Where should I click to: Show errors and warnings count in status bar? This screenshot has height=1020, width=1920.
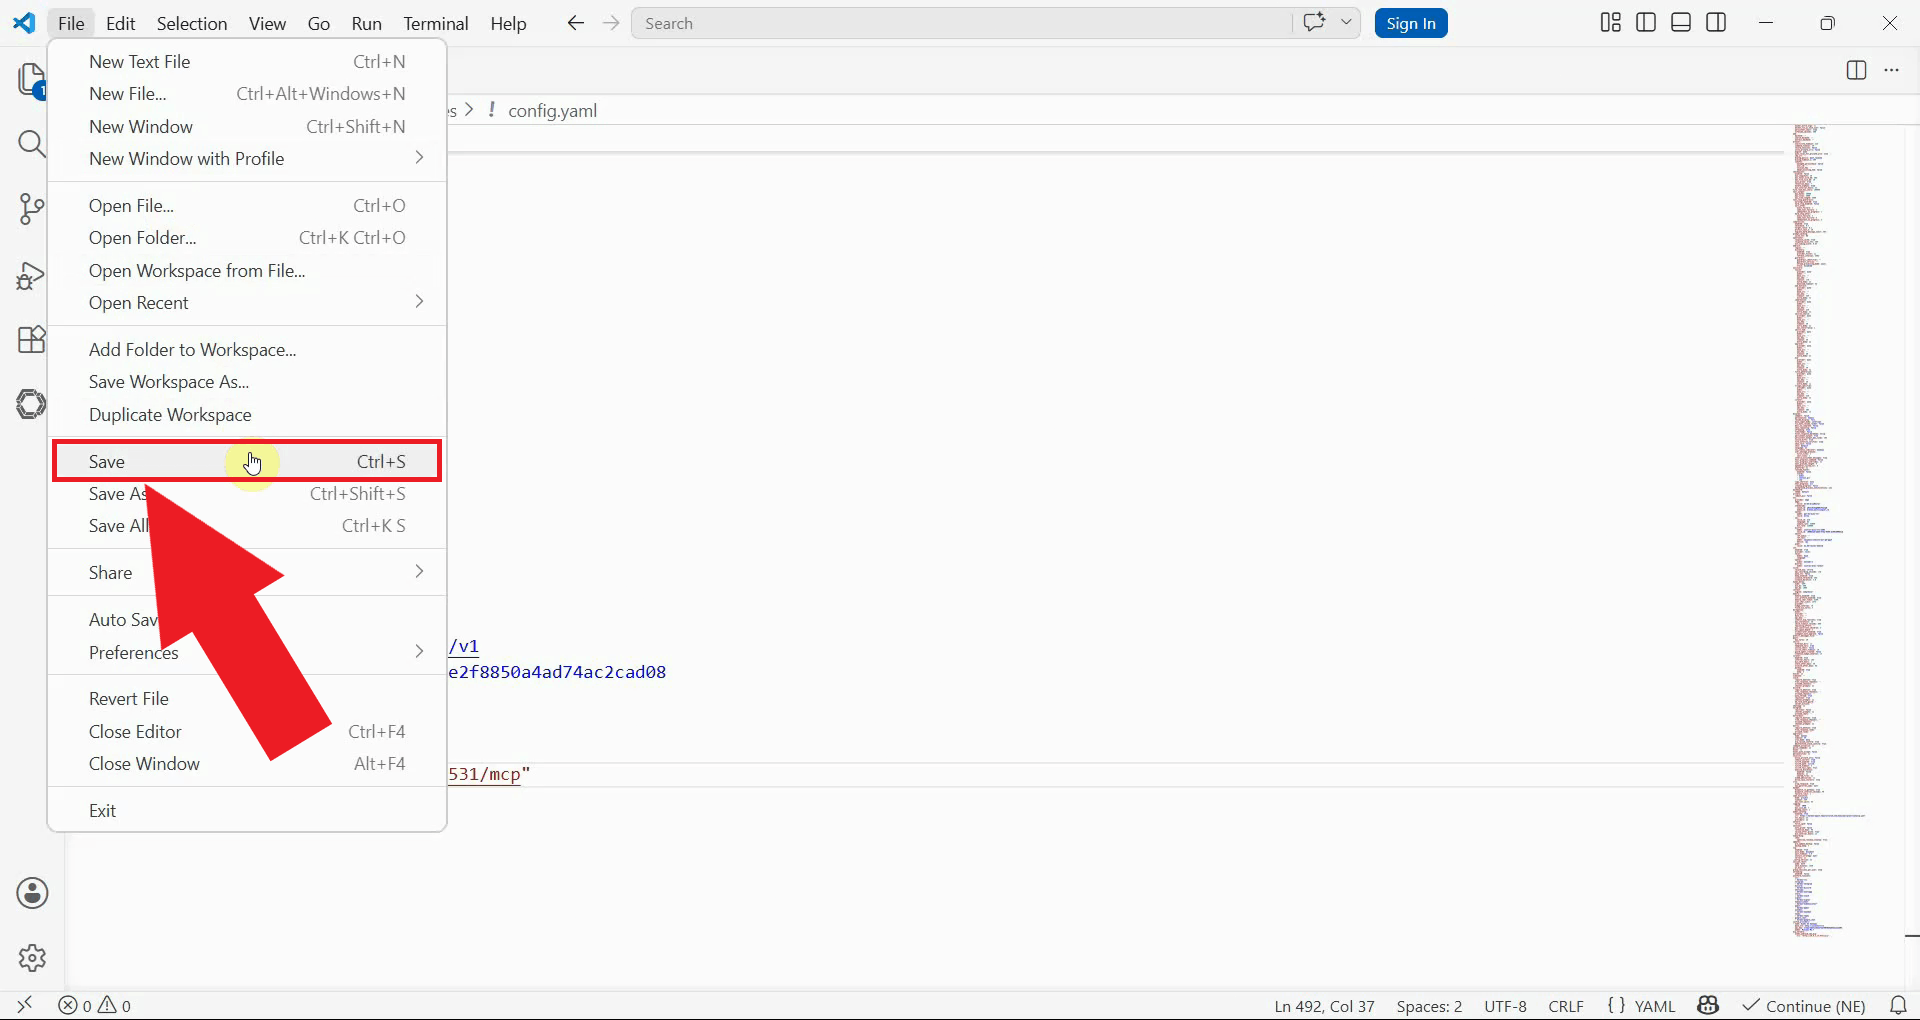pyautogui.click(x=95, y=1006)
